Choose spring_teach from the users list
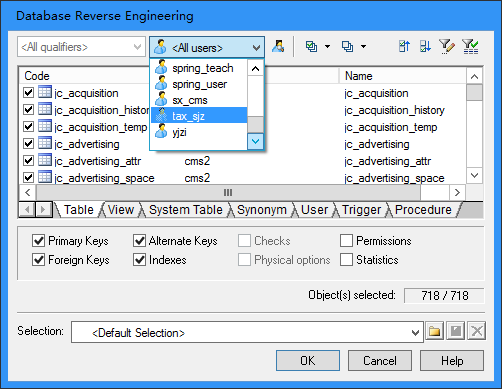 coord(199,68)
